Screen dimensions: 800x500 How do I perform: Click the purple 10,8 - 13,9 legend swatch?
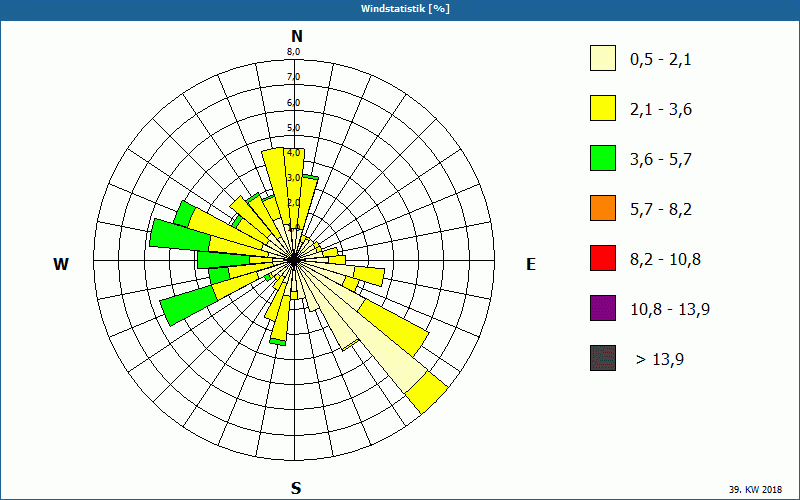pos(603,308)
